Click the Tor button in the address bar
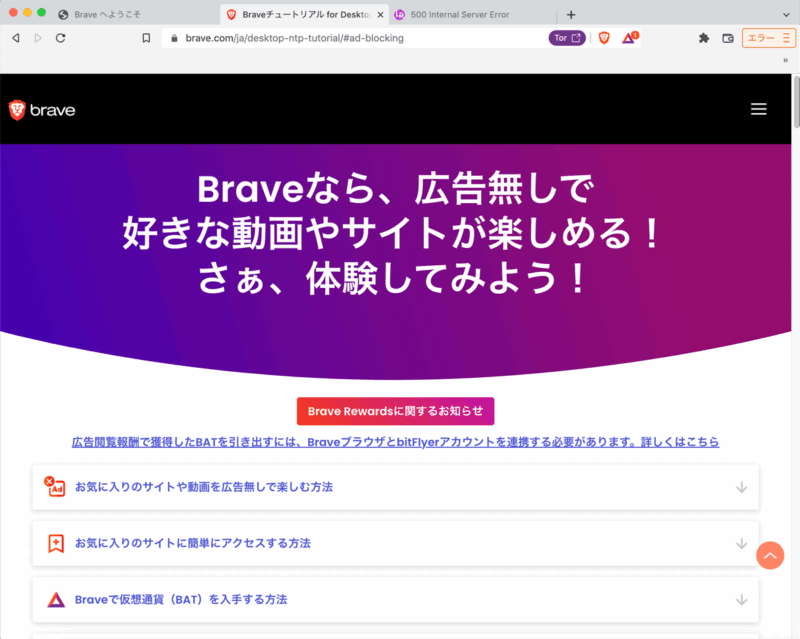Image resolution: width=800 pixels, height=639 pixels. 567,38
